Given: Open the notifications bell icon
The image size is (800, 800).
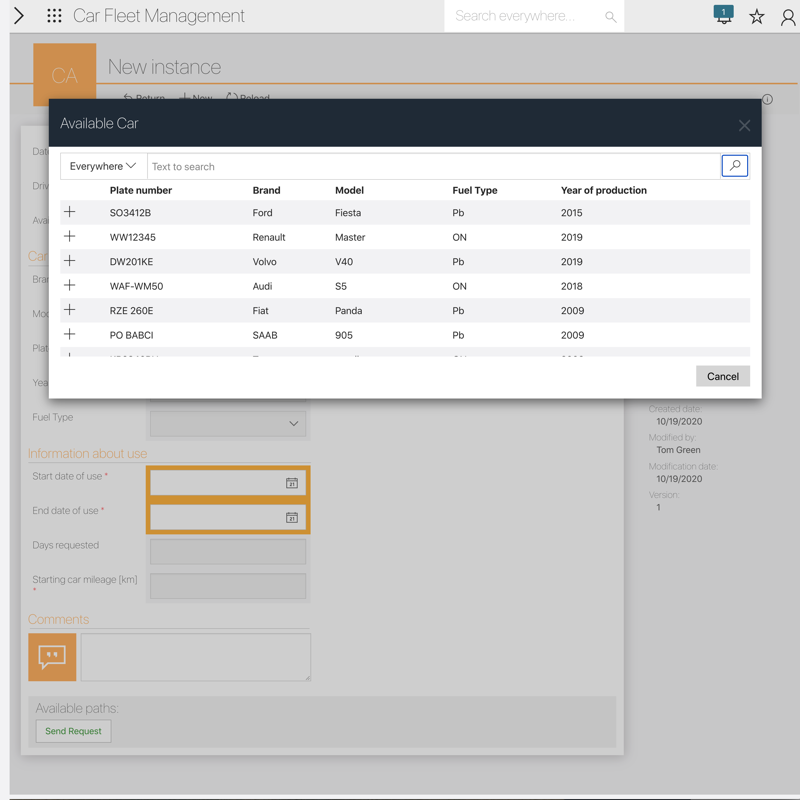Looking at the screenshot, I should [x=723, y=16].
